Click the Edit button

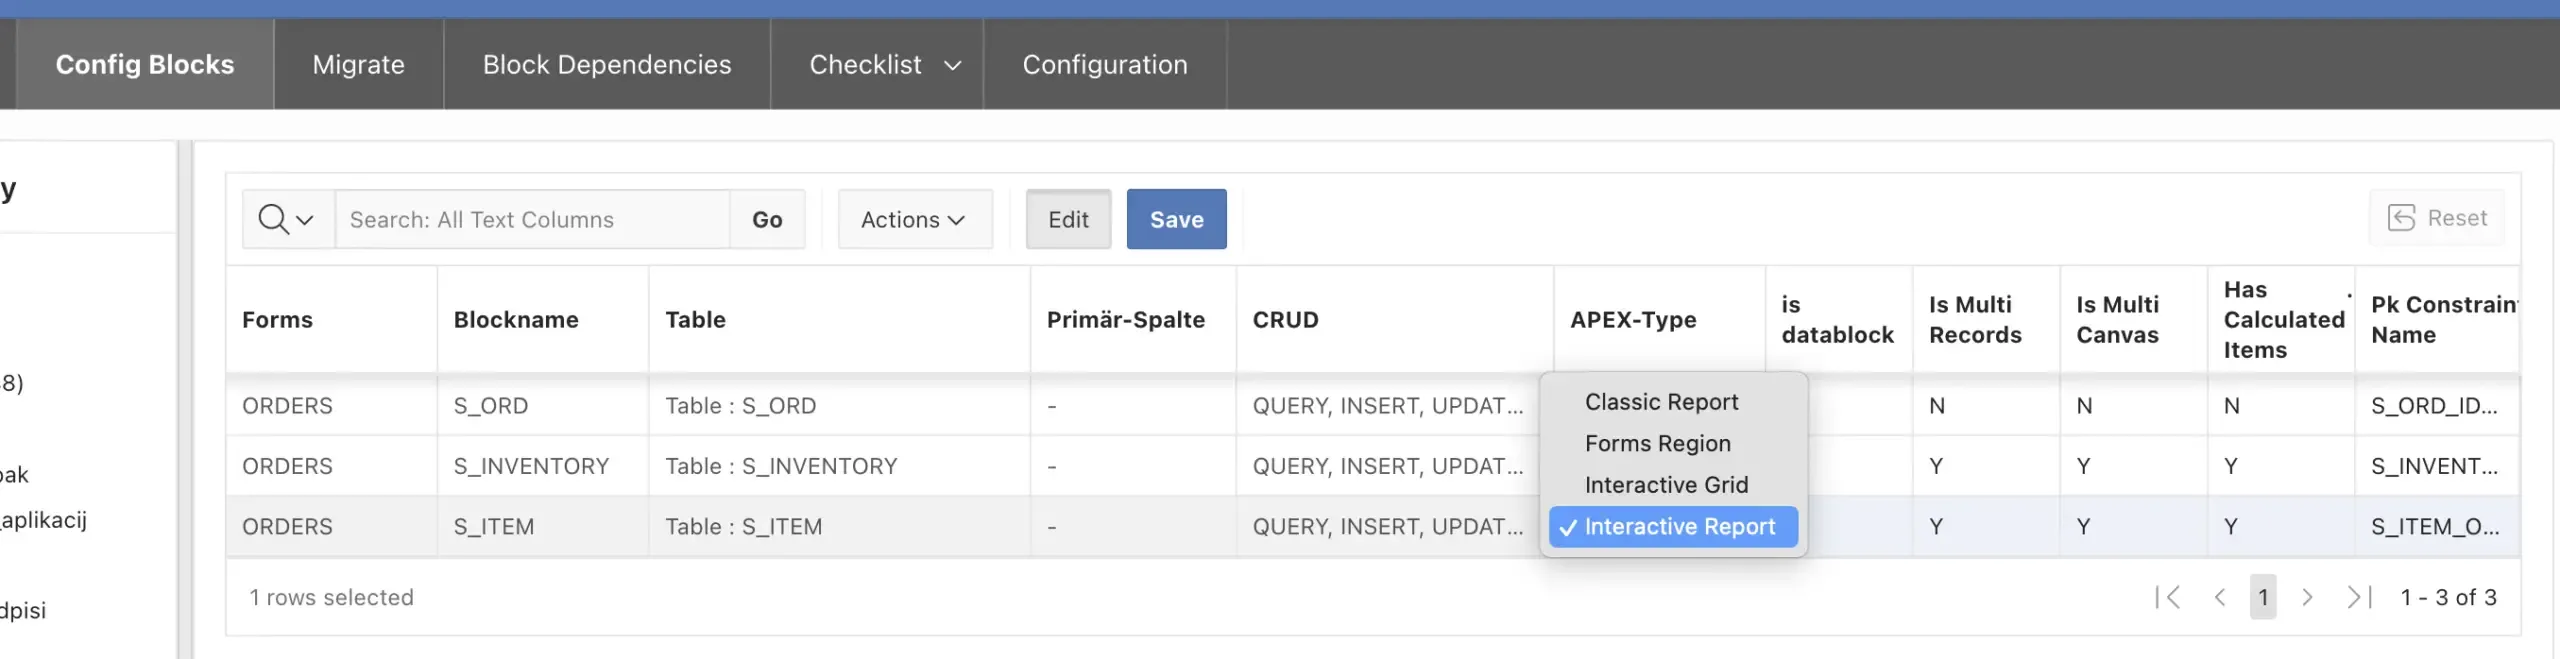click(x=1068, y=219)
